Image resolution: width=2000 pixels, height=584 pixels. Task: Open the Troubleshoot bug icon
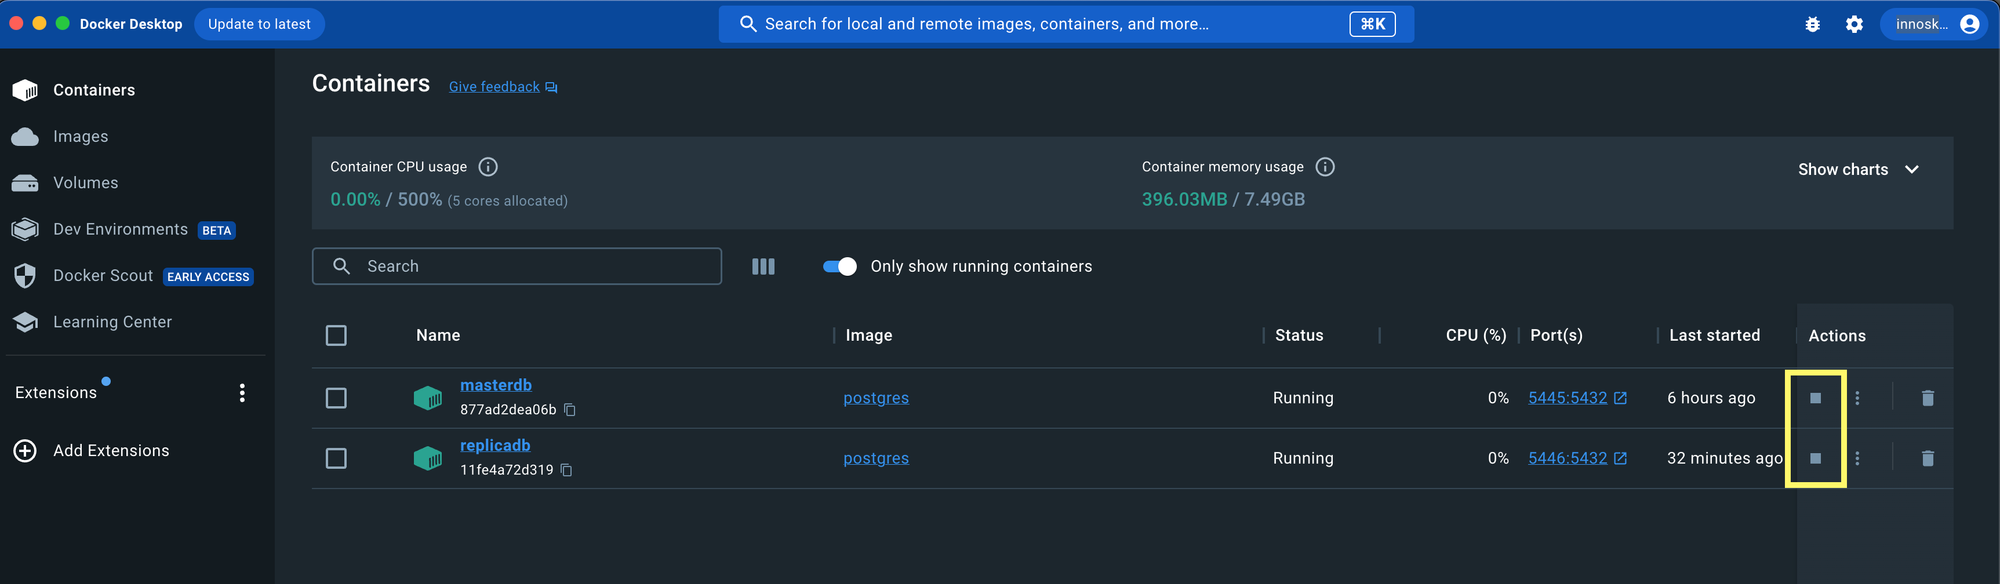(x=1812, y=24)
